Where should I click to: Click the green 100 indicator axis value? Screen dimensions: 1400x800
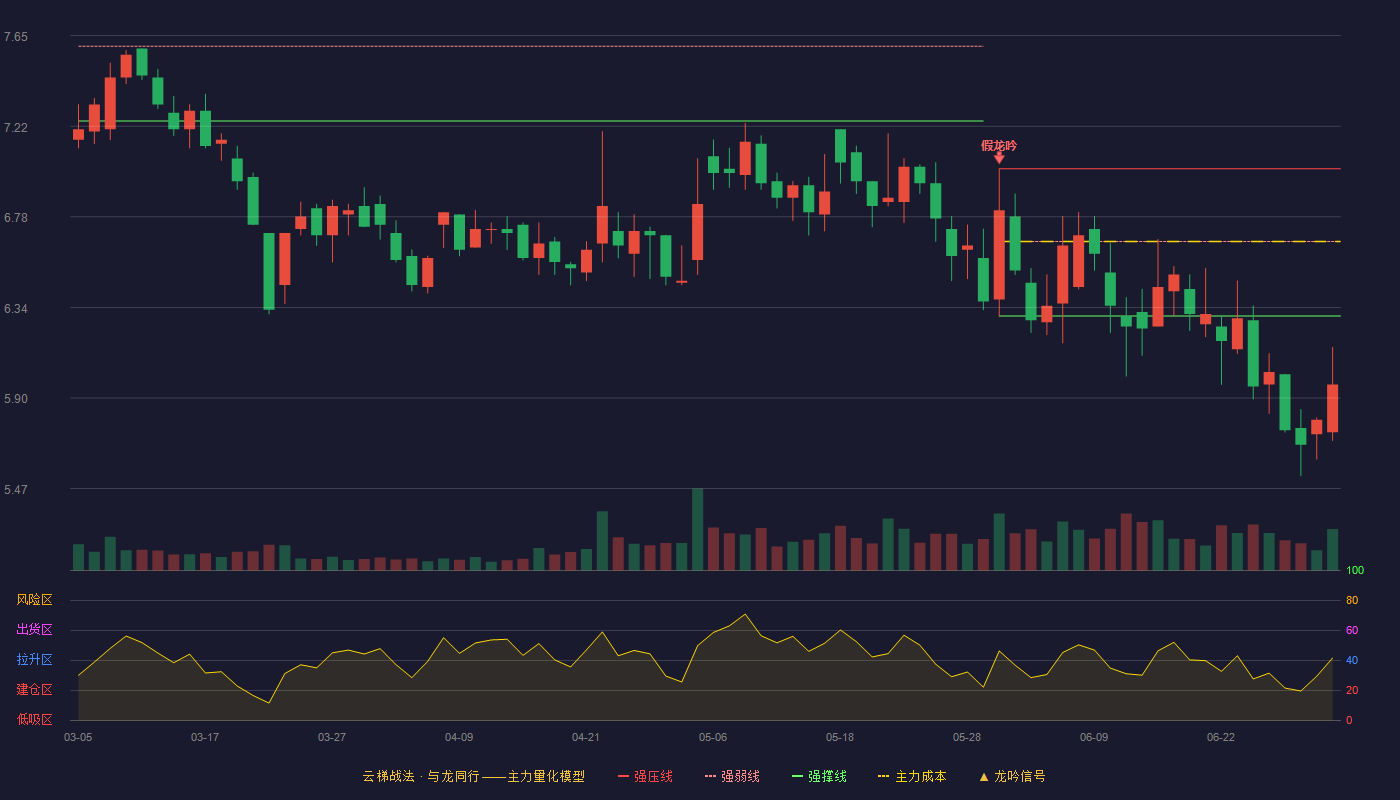click(1355, 571)
